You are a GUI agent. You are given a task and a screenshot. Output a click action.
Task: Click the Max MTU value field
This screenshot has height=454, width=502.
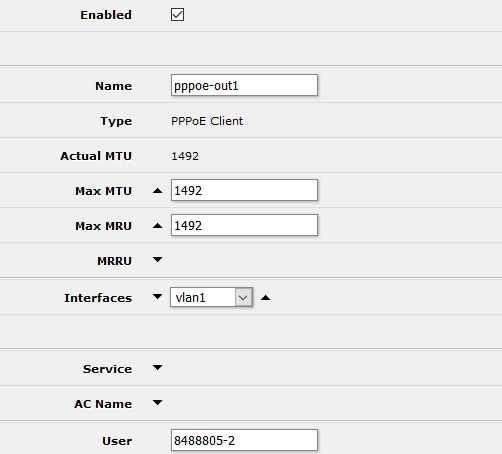(x=244, y=190)
